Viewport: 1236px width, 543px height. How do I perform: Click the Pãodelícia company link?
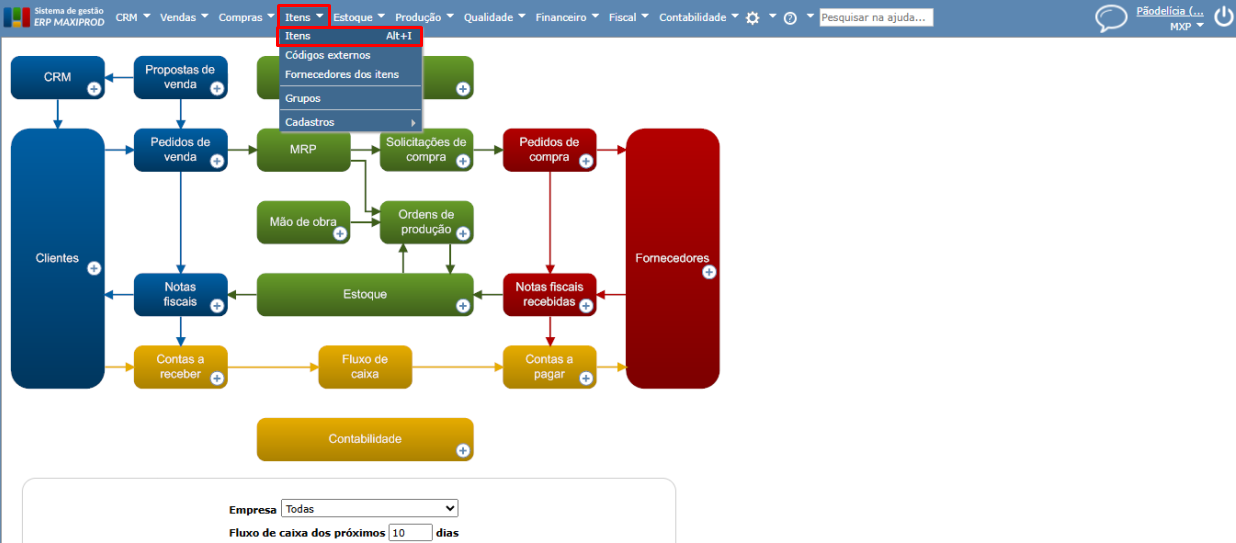[1170, 11]
